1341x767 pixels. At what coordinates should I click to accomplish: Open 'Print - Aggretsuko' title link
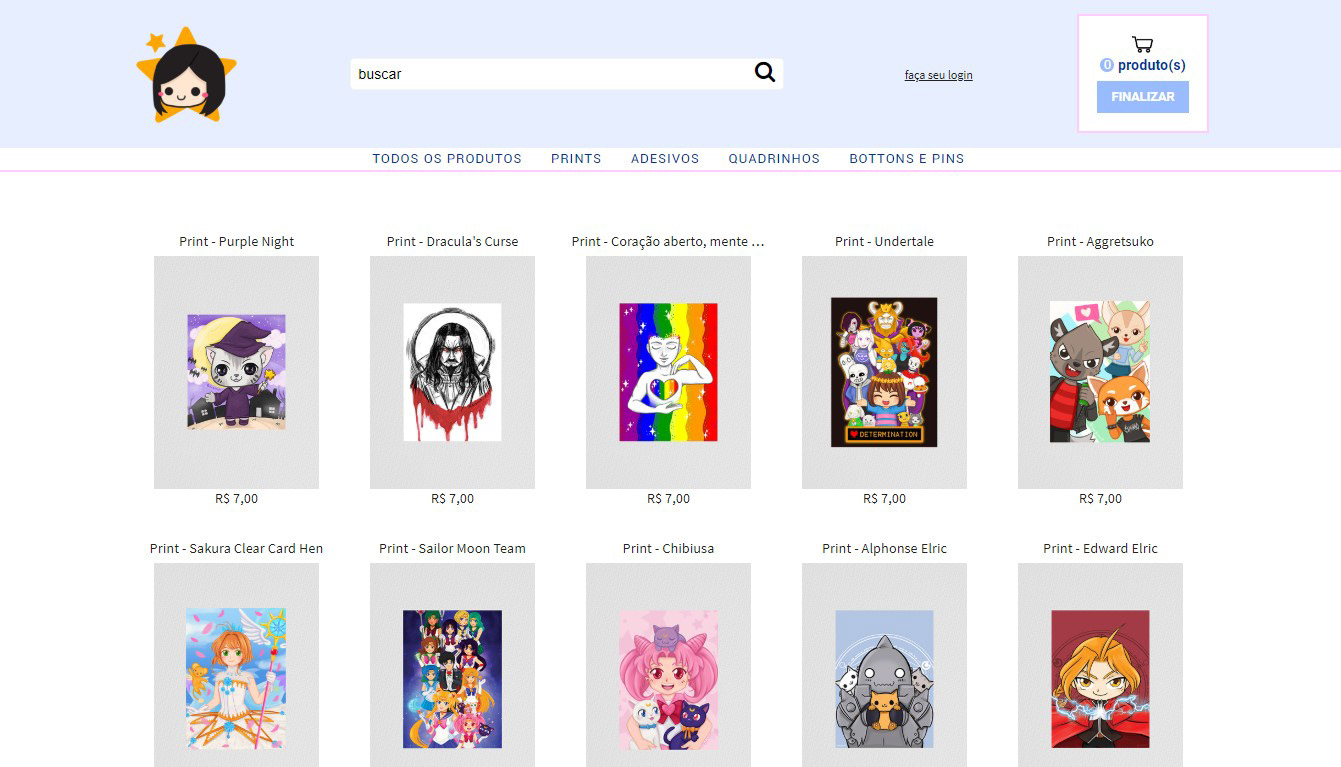[1100, 241]
